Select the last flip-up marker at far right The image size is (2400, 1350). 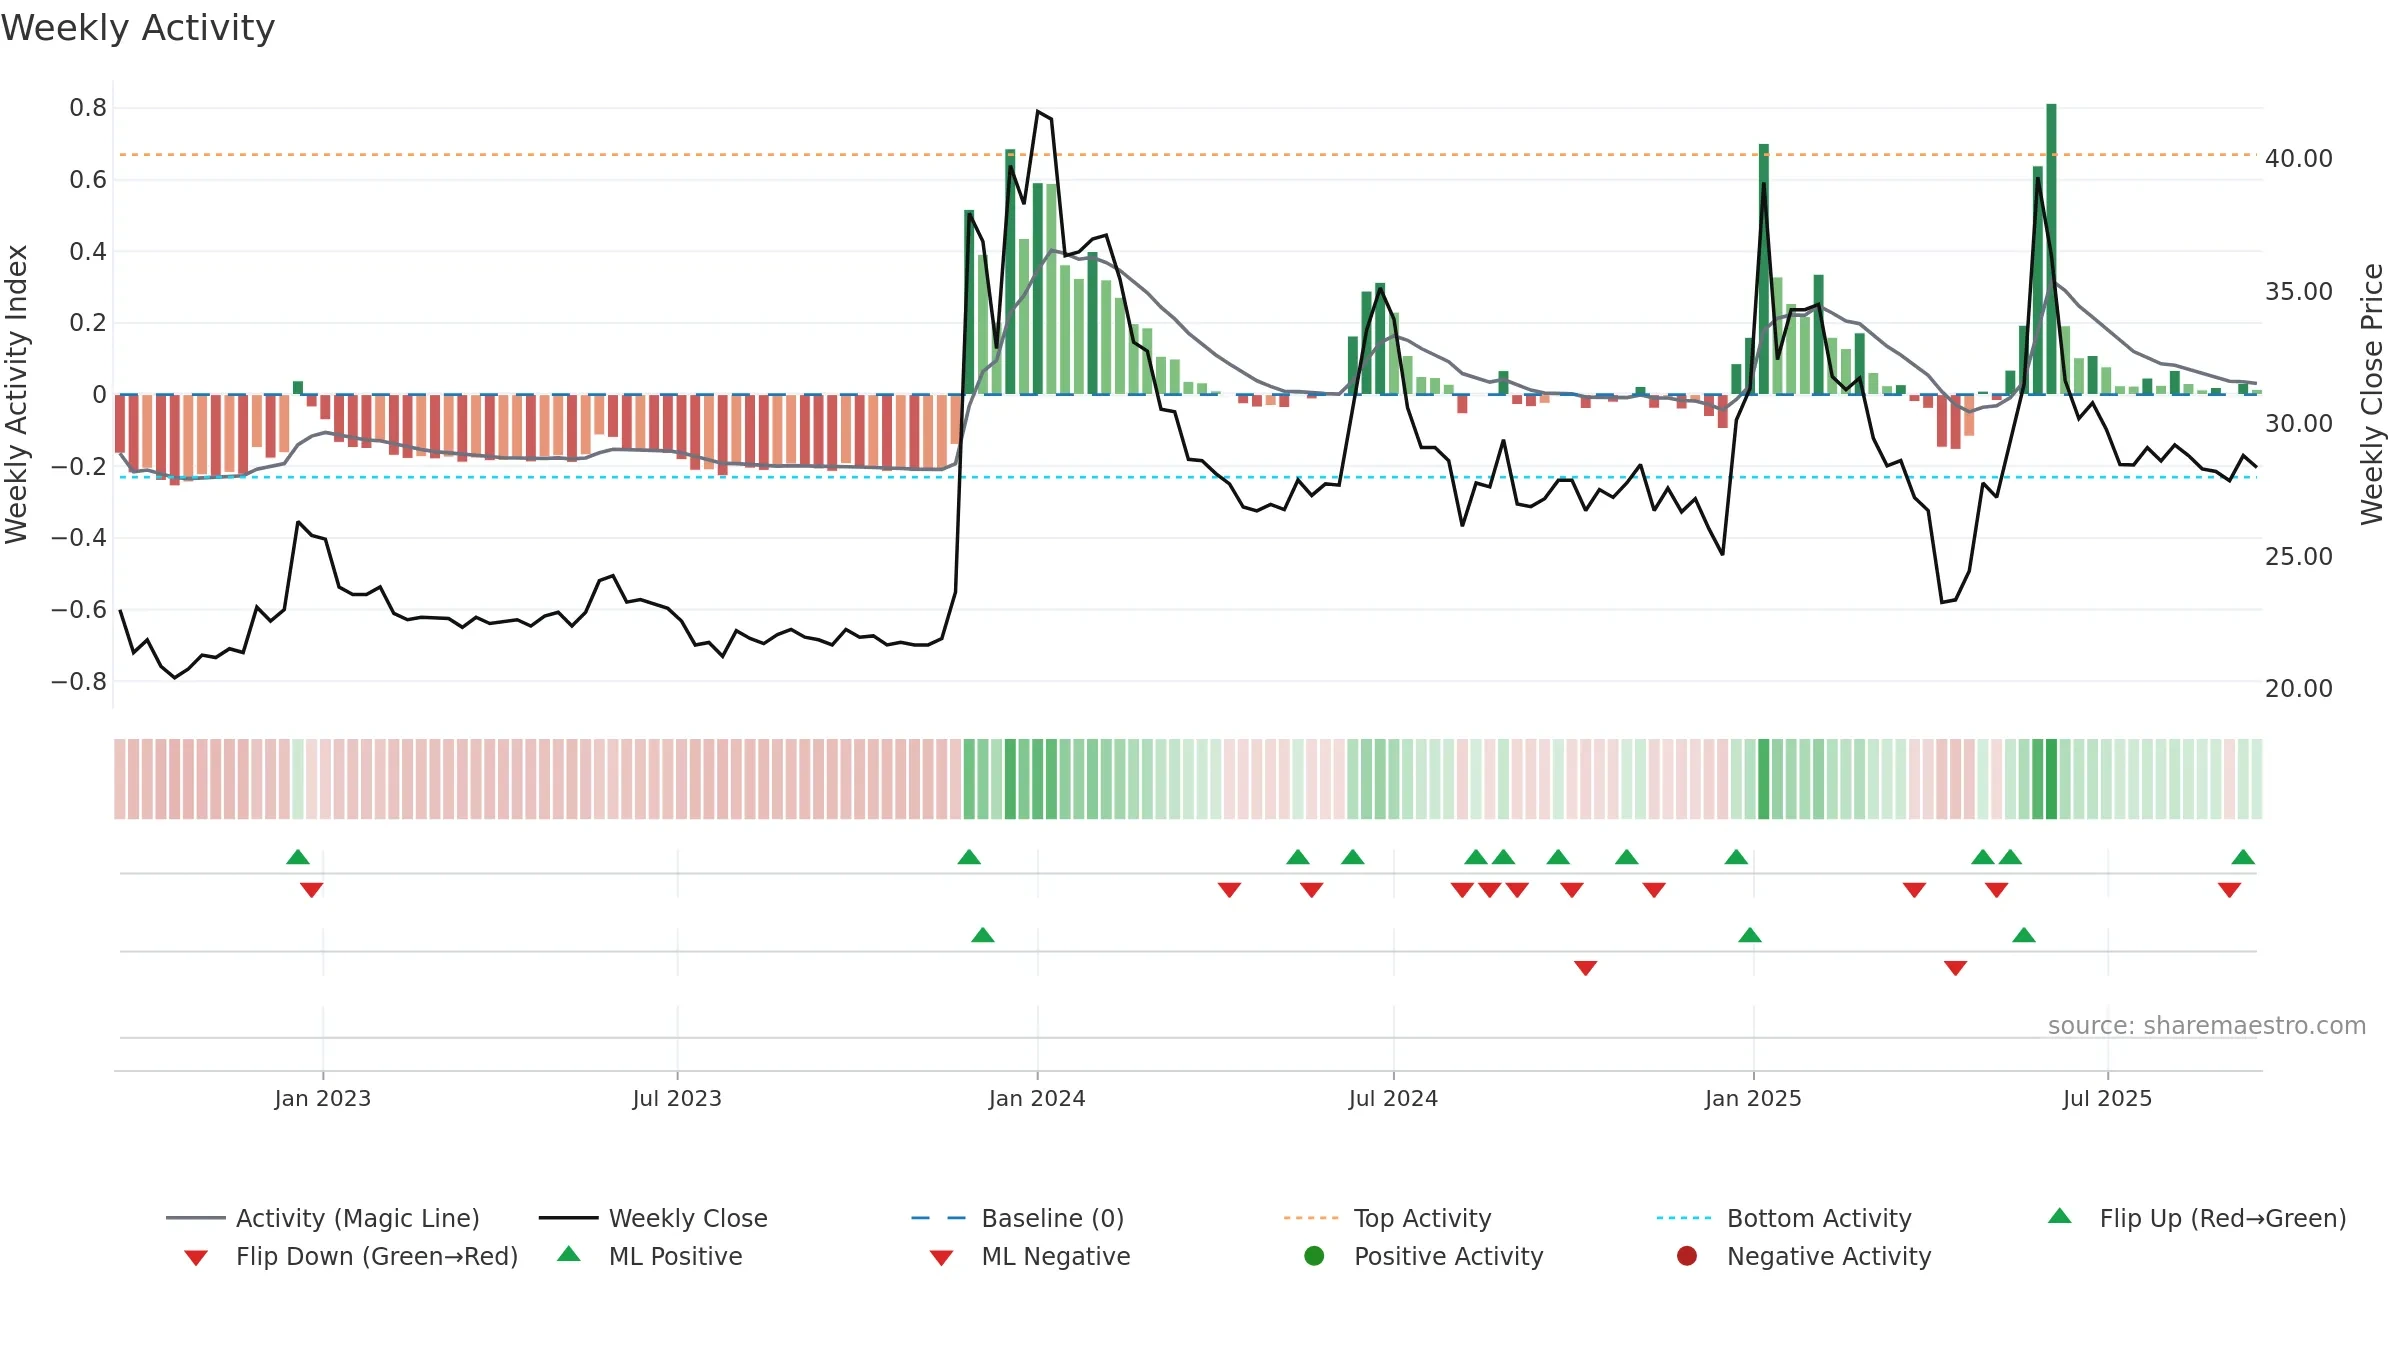click(x=2243, y=857)
